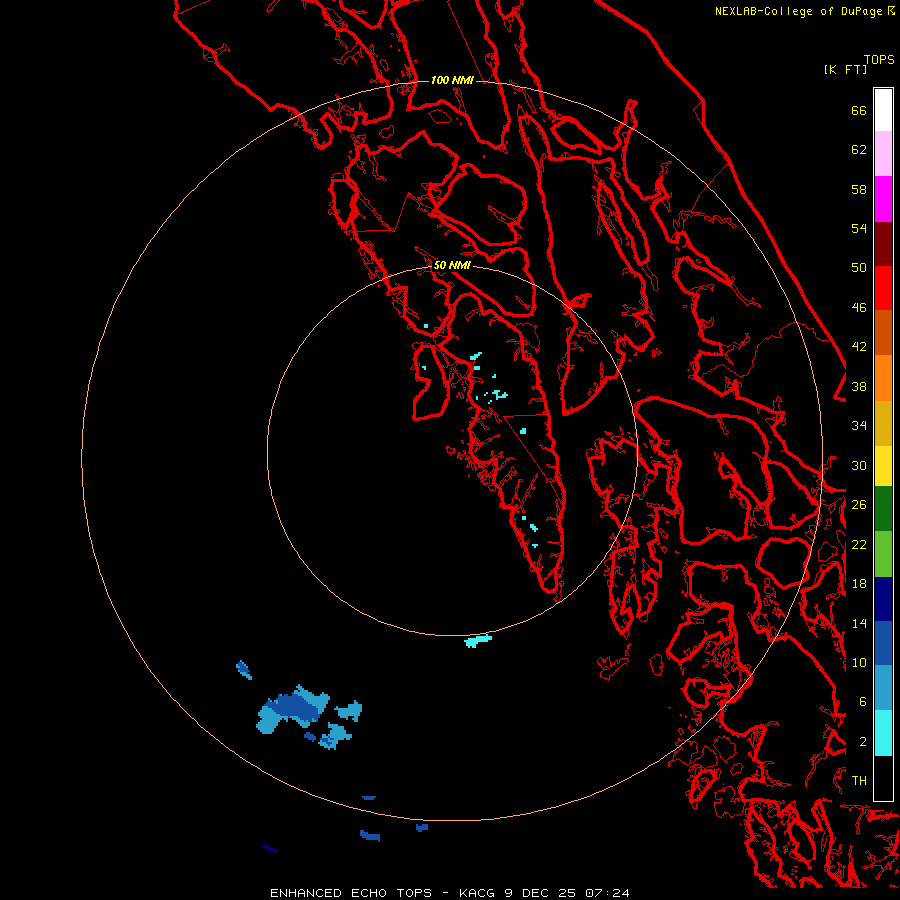Screen dimensions: 900x900
Task: Click the cyan echo below the 50 NMI ring
Action: click(x=478, y=641)
